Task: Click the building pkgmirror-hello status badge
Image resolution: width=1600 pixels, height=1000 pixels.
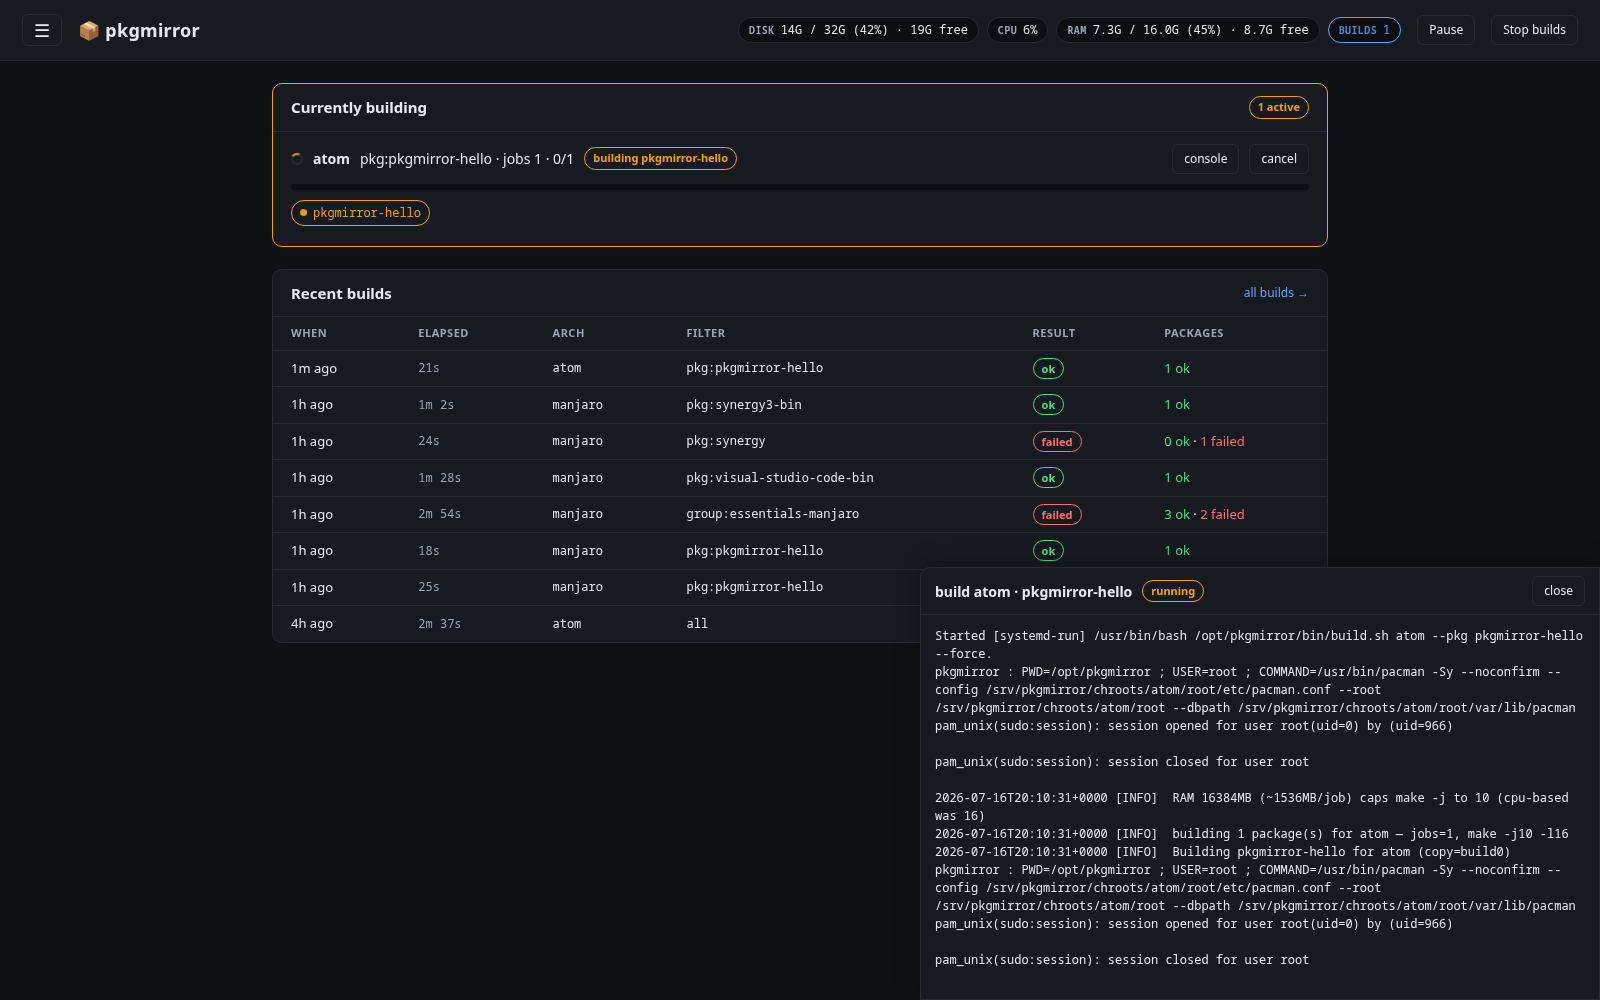Action: pyautogui.click(x=660, y=158)
